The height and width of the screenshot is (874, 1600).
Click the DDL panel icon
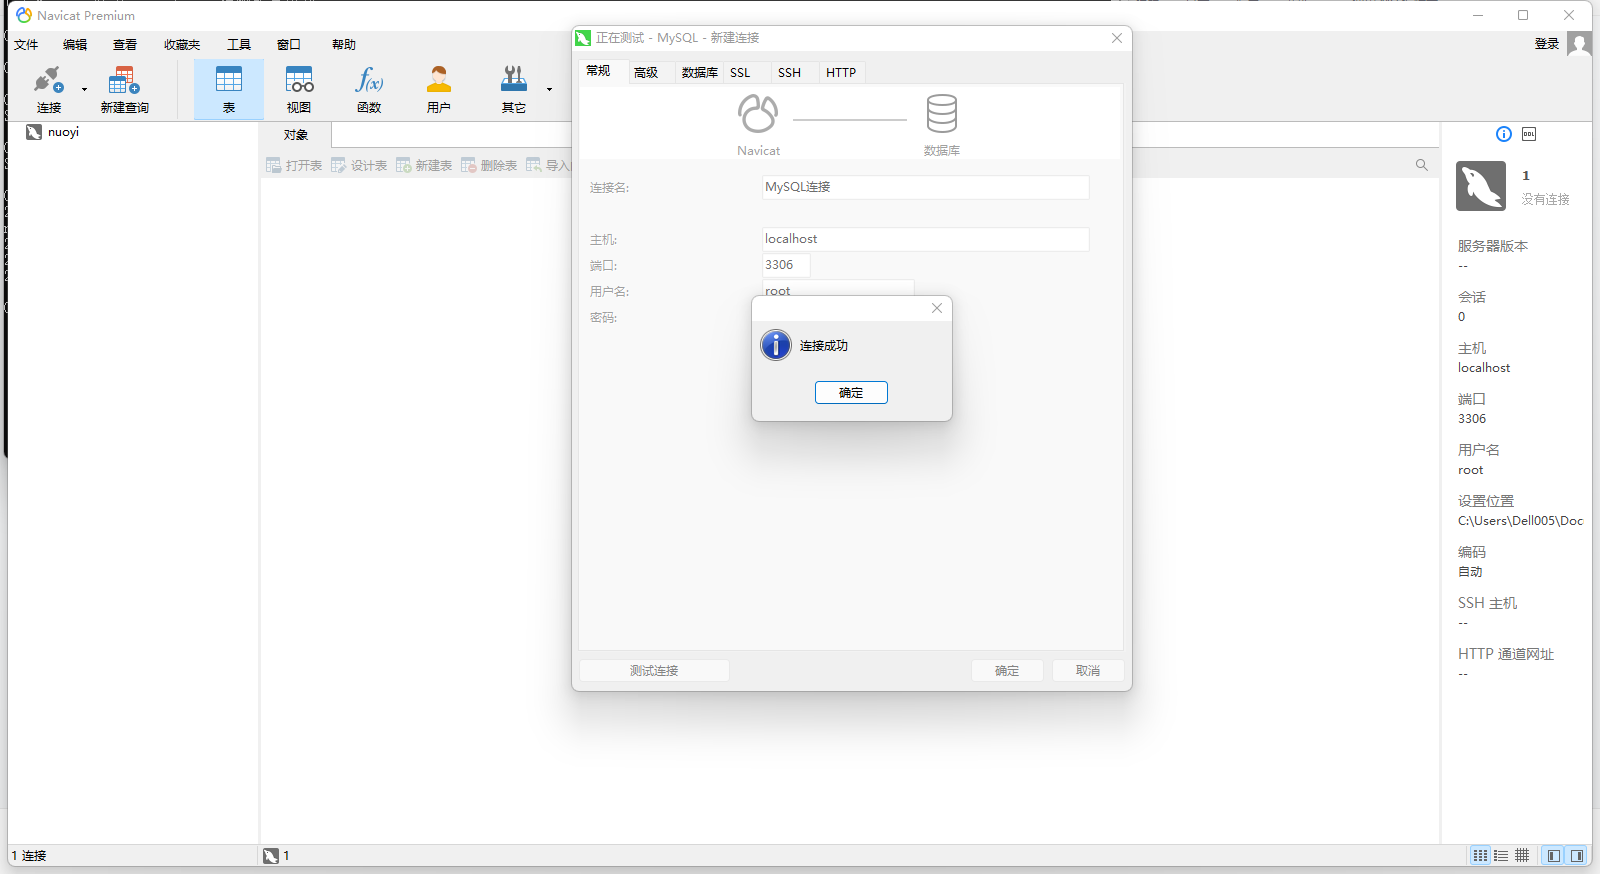[x=1529, y=134]
